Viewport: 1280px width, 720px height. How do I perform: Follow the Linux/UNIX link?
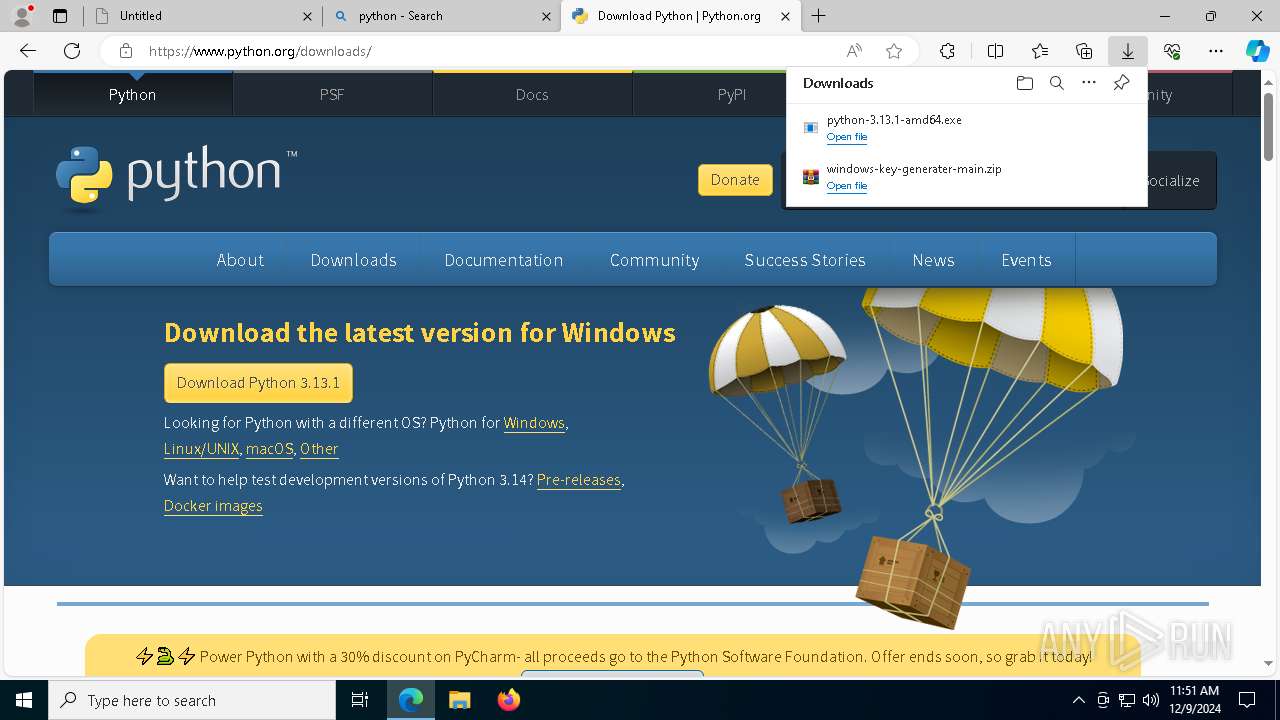[201, 449]
